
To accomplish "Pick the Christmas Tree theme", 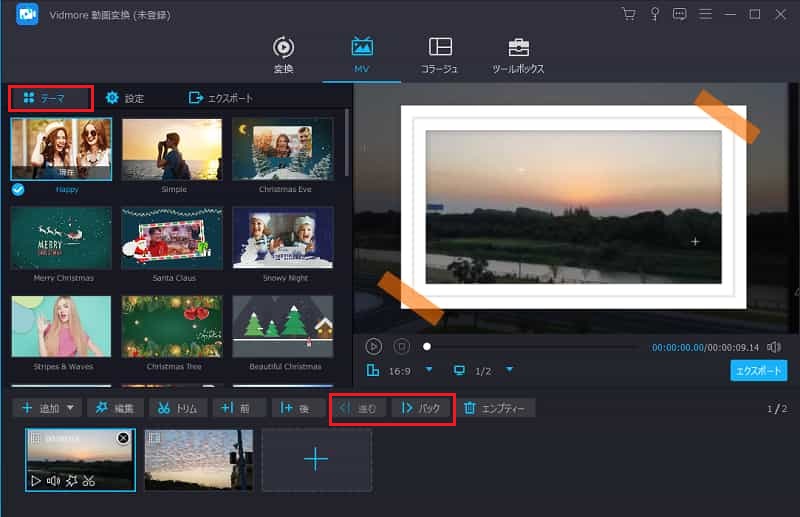I will (x=172, y=327).
